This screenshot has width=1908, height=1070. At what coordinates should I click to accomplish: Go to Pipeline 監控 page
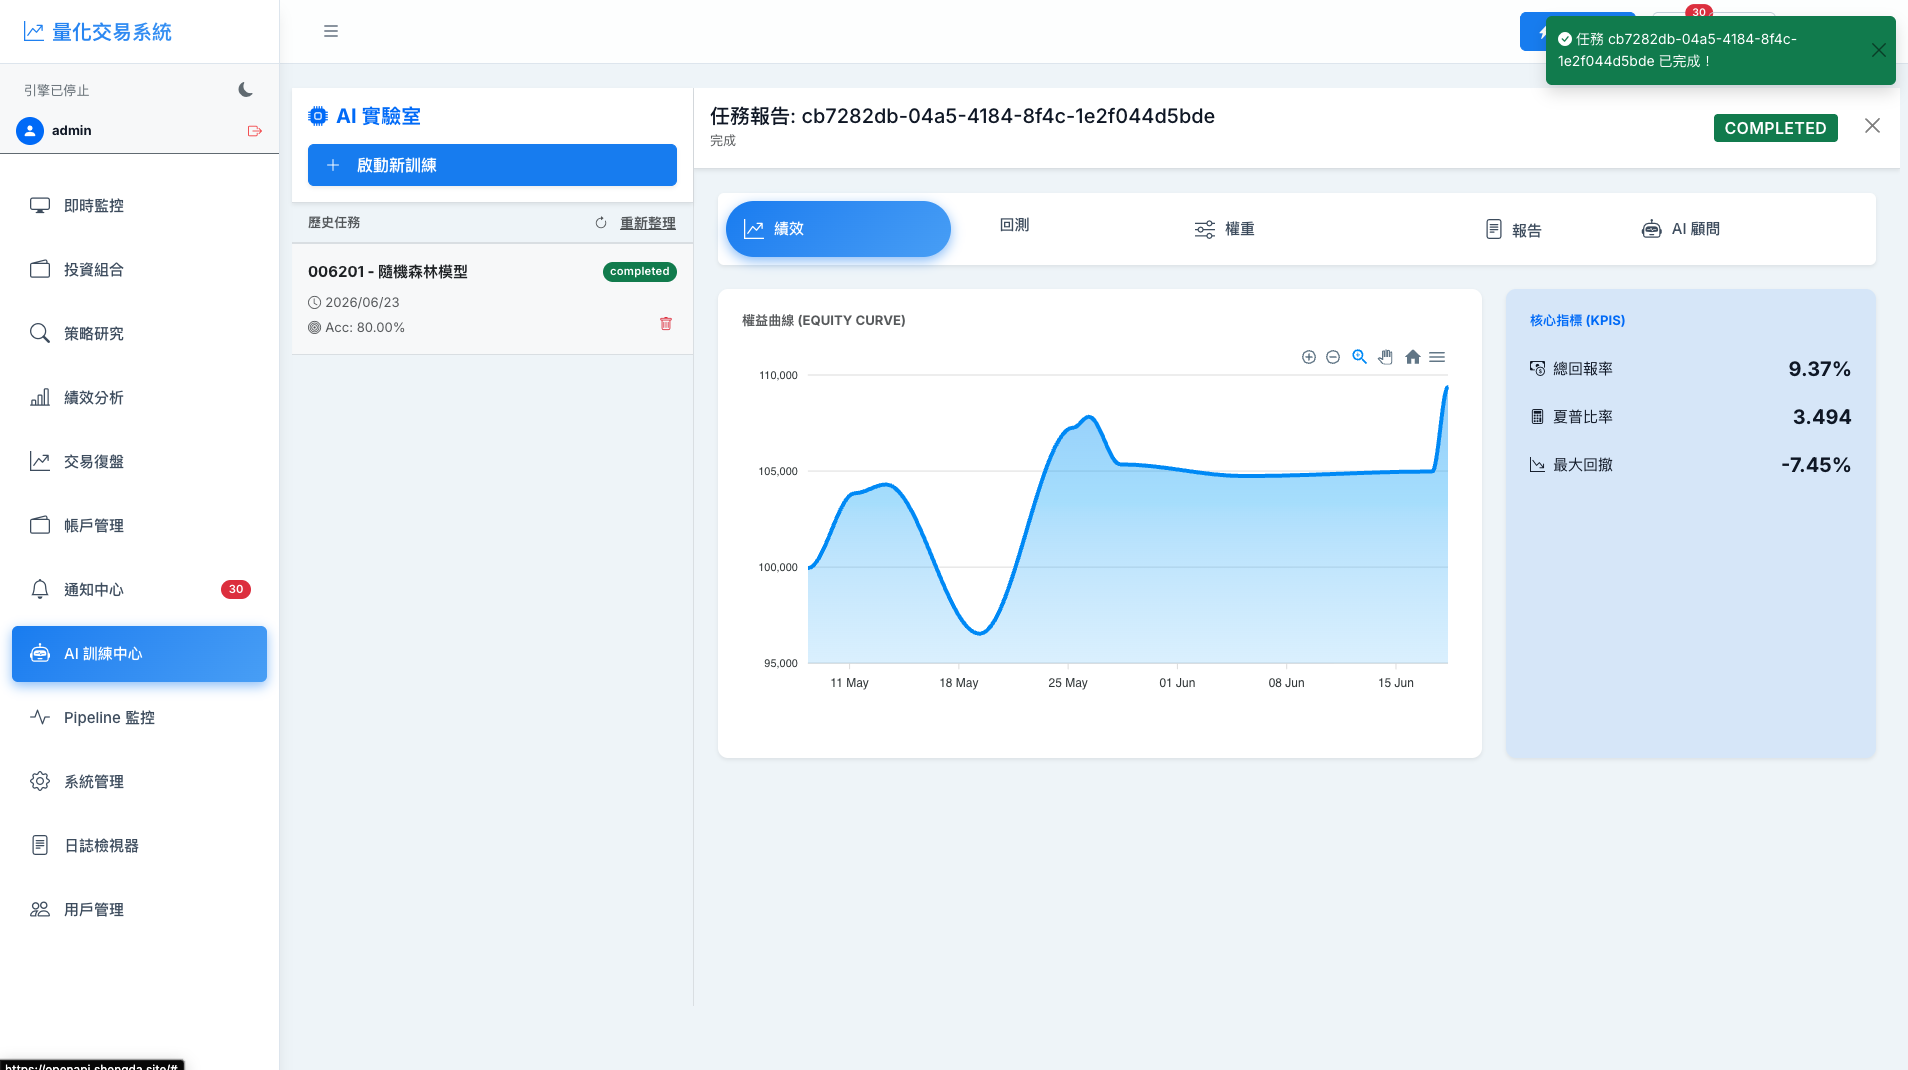click(x=139, y=718)
